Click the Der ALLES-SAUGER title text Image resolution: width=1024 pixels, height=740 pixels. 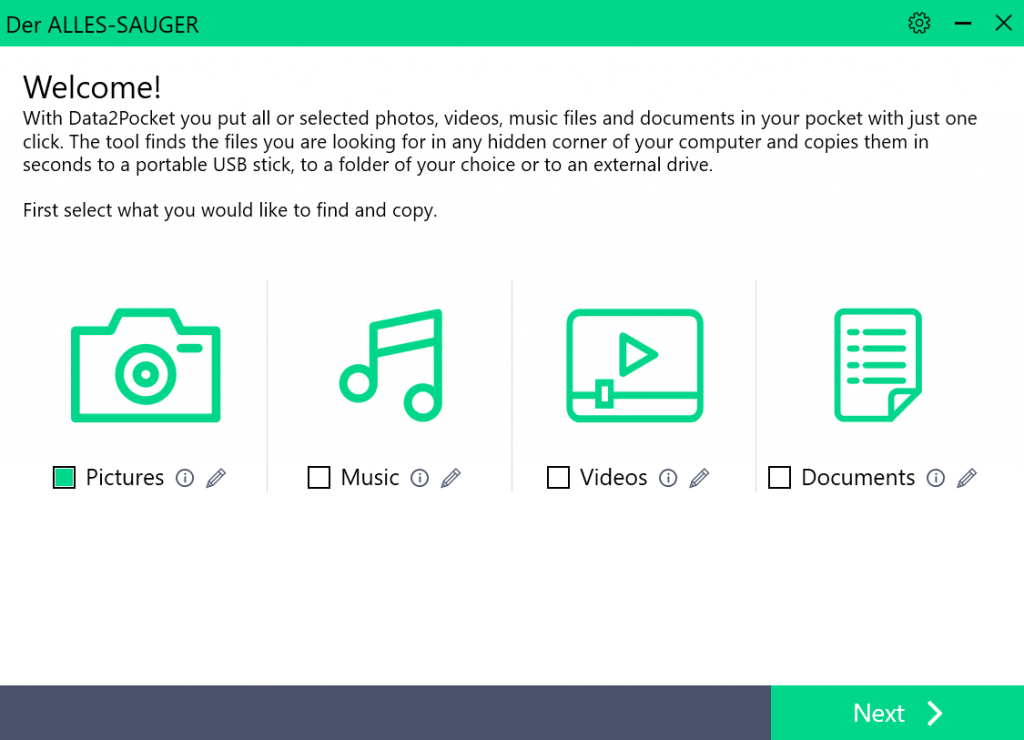(x=102, y=25)
